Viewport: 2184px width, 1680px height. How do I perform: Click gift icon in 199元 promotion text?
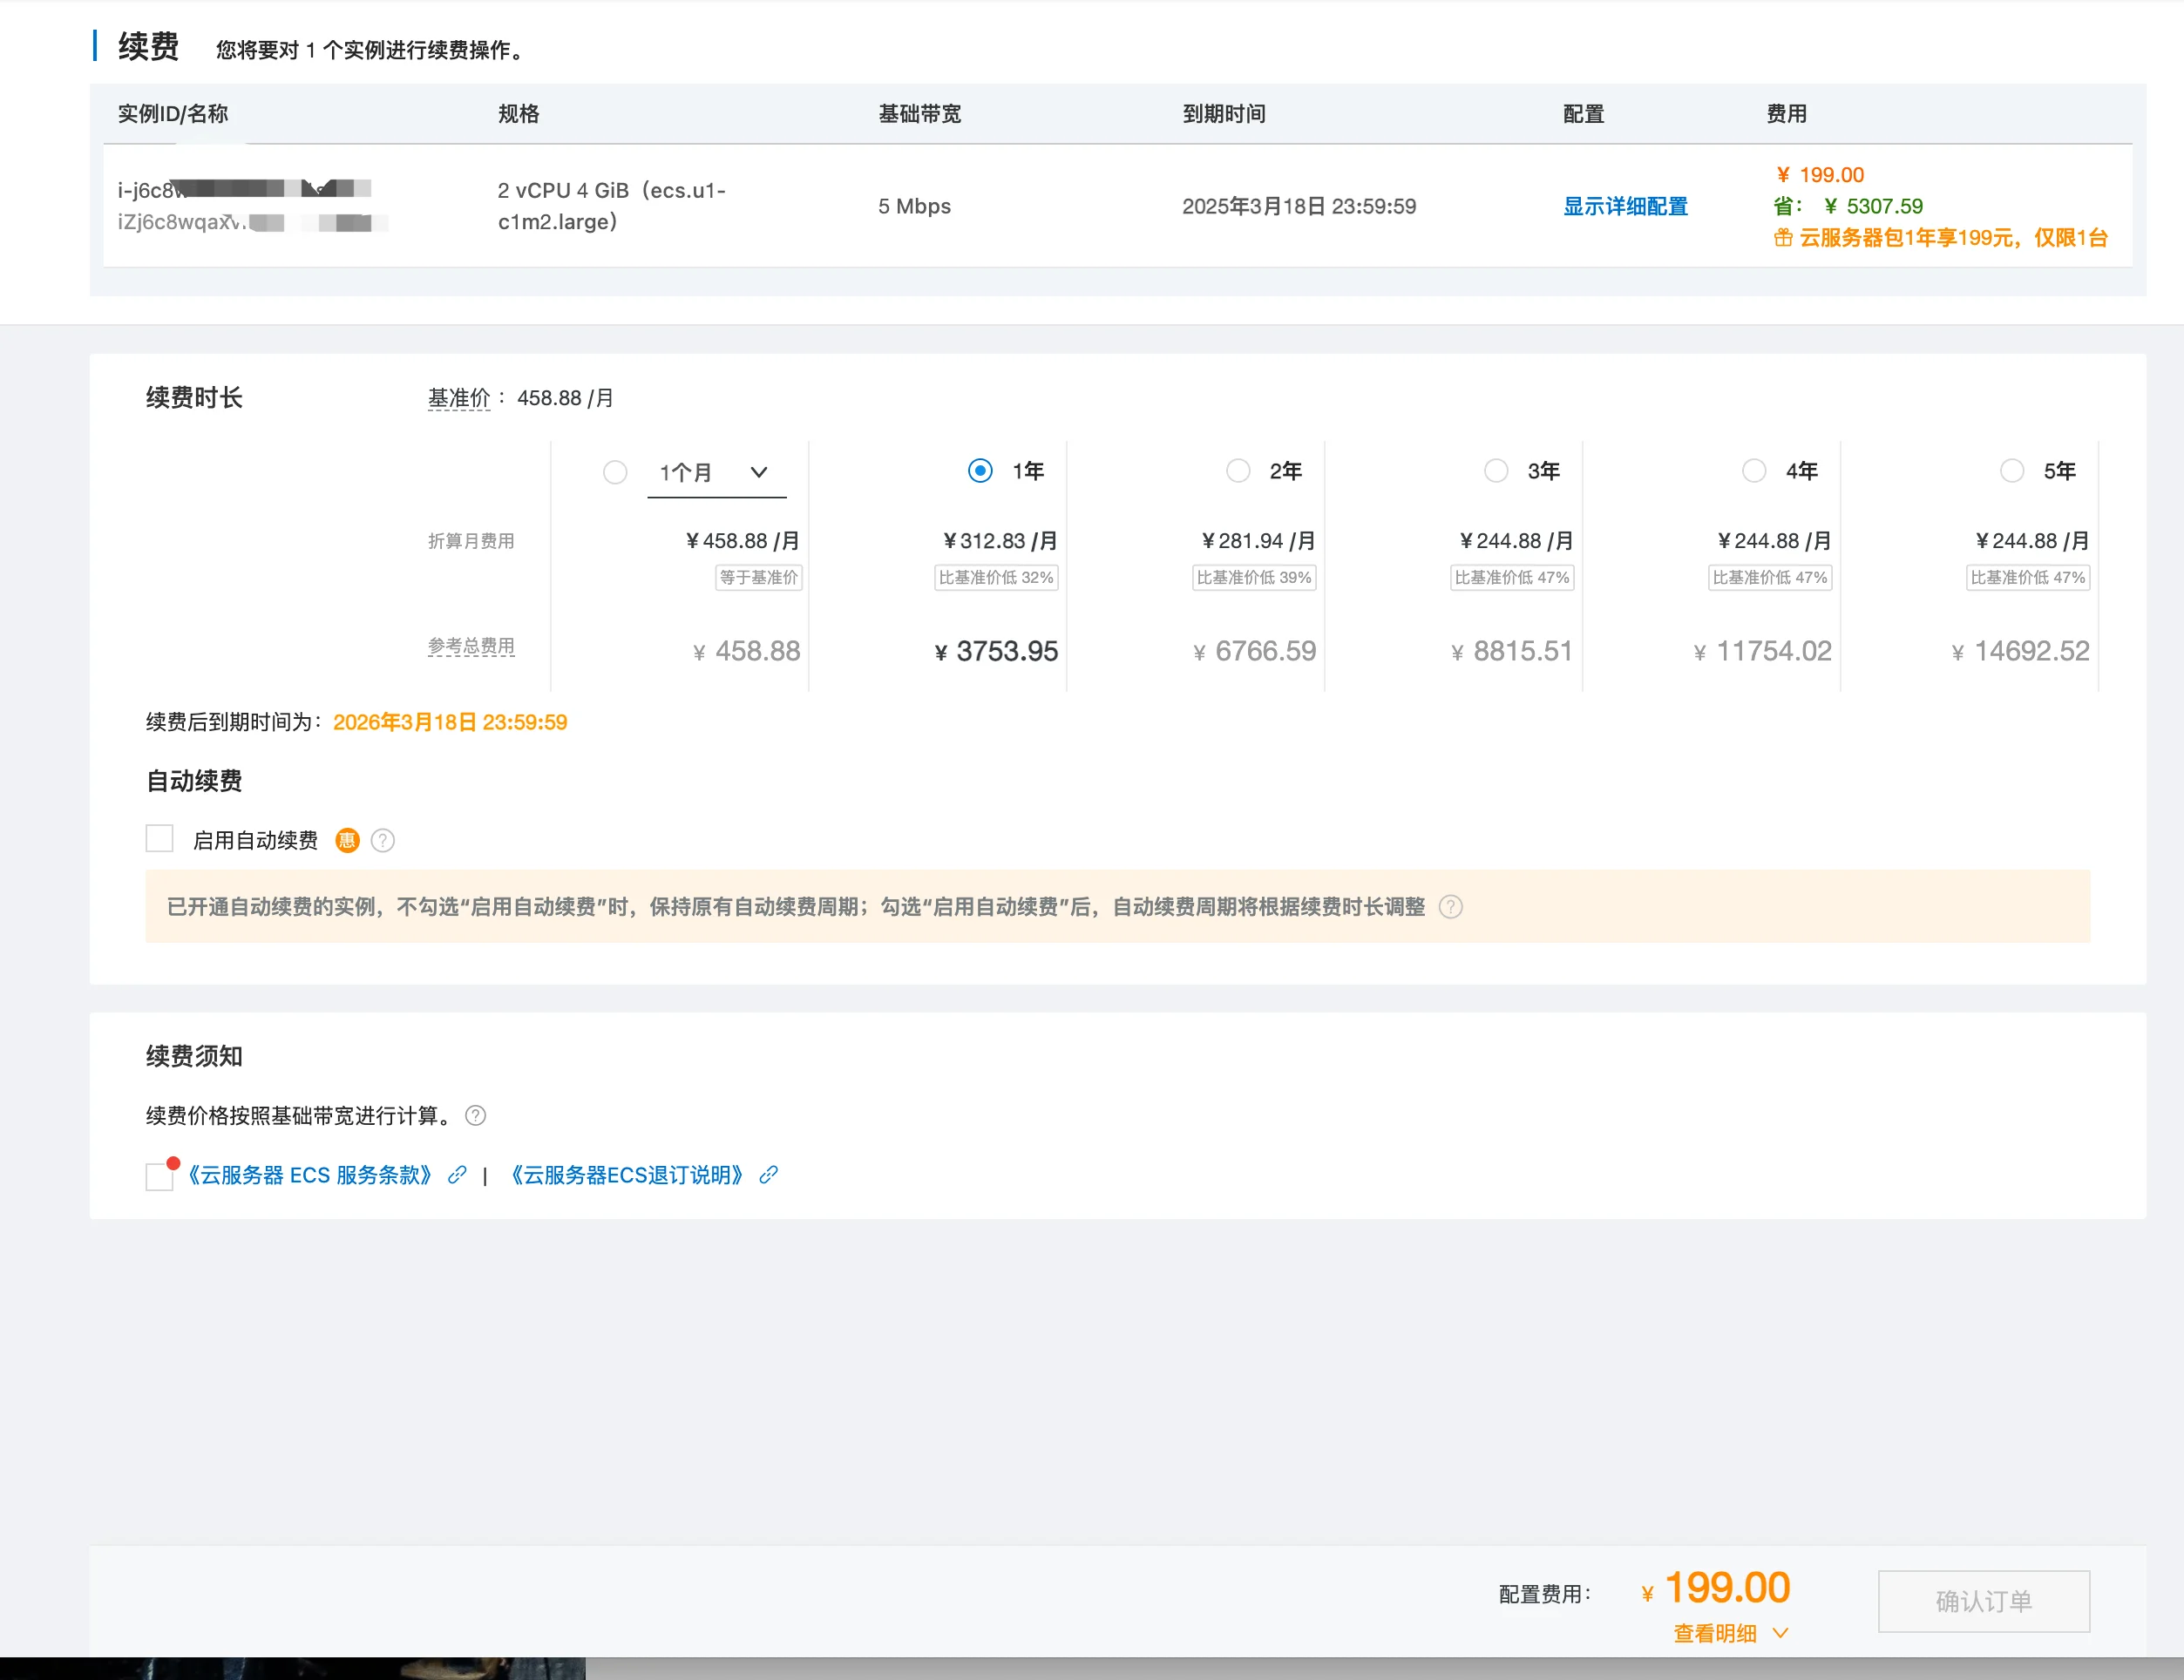point(1783,238)
